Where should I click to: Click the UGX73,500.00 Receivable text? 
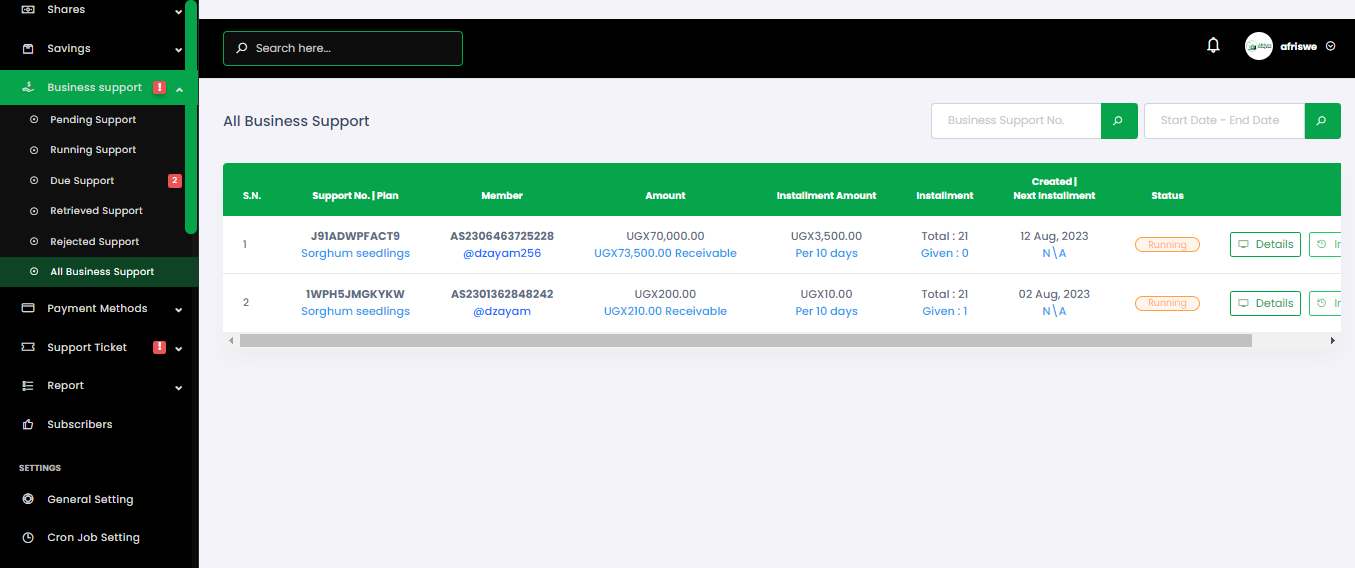(665, 253)
